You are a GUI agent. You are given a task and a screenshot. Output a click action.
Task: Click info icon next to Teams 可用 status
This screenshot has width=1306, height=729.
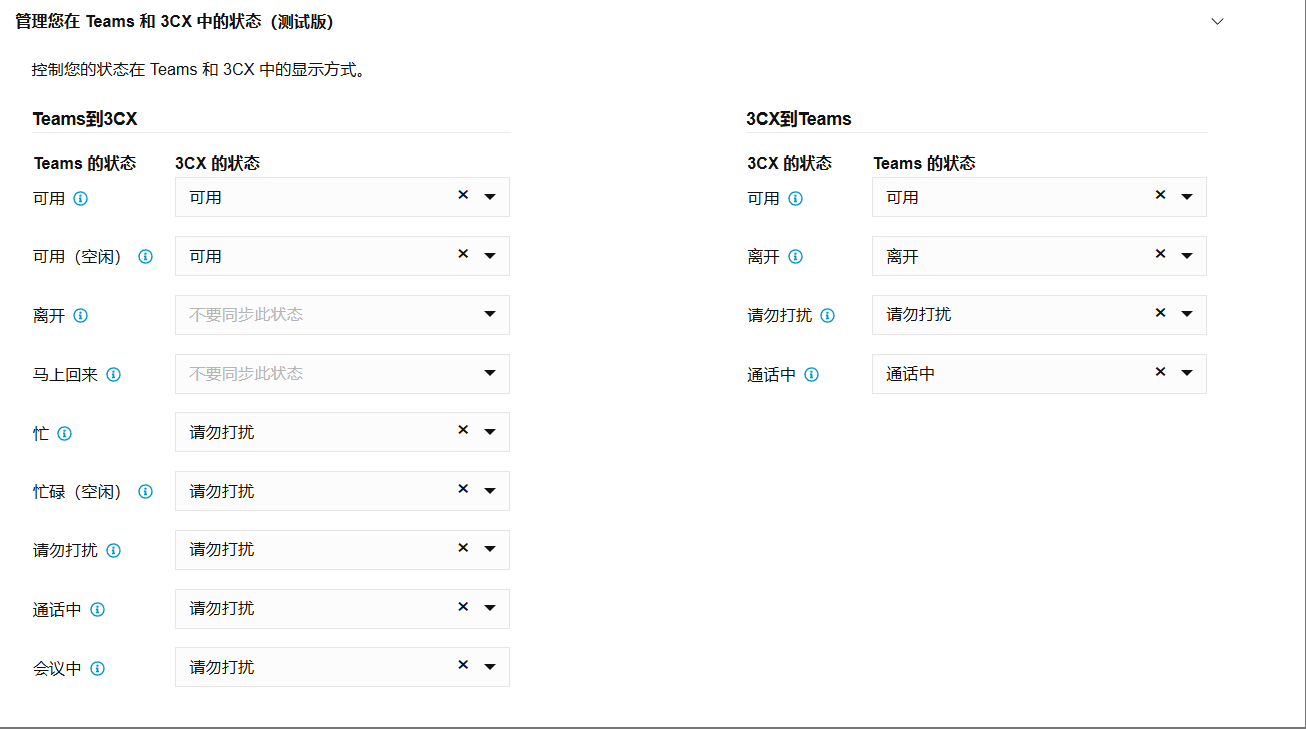[x=81, y=198]
